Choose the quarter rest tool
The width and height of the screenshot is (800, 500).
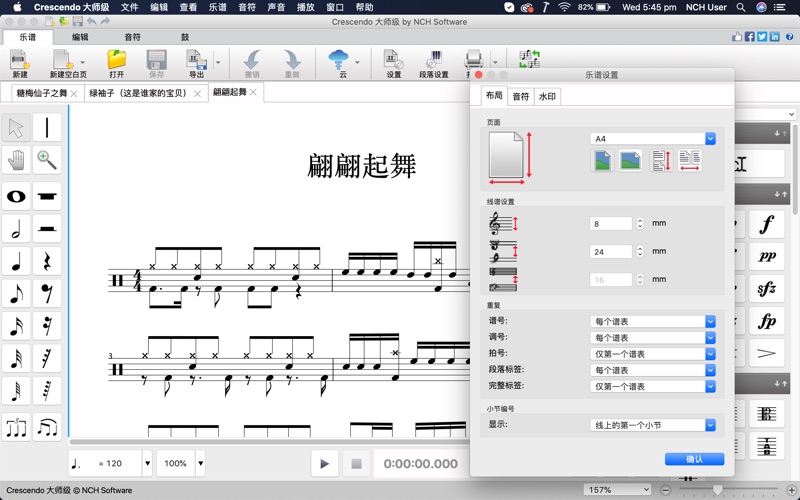47,262
